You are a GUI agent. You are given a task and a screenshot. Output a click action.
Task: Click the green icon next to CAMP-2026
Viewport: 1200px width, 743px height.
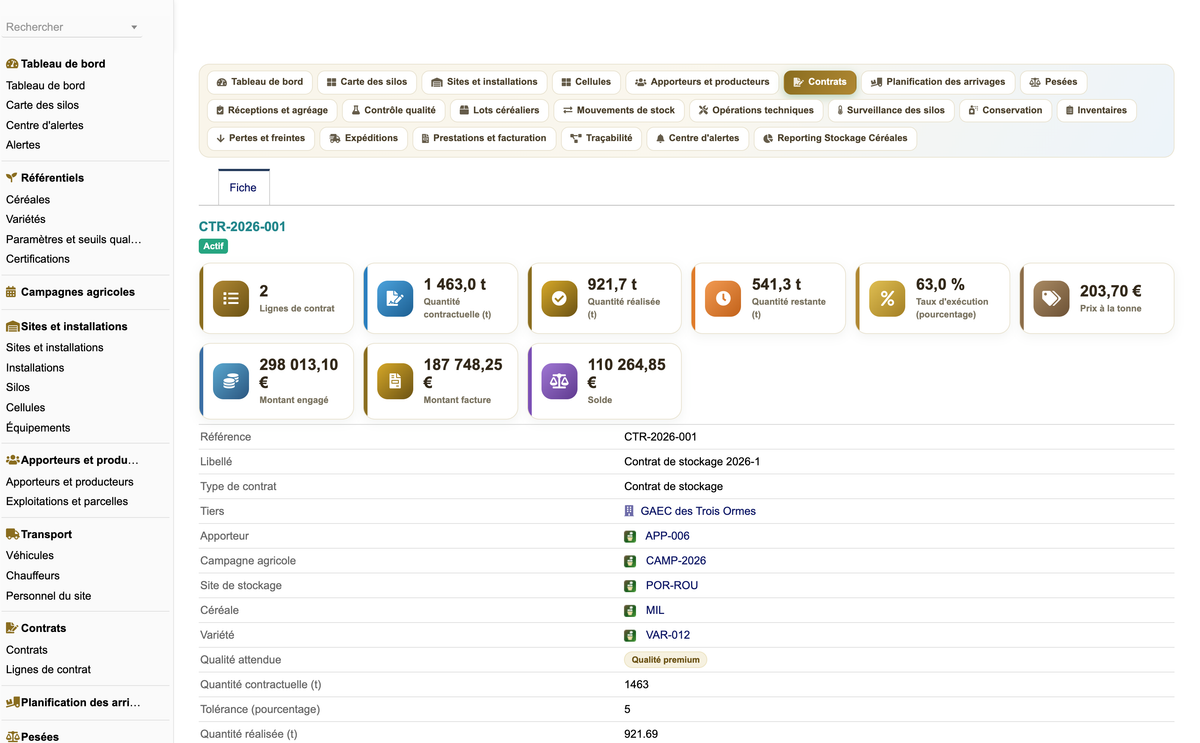(x=630, y=561)
